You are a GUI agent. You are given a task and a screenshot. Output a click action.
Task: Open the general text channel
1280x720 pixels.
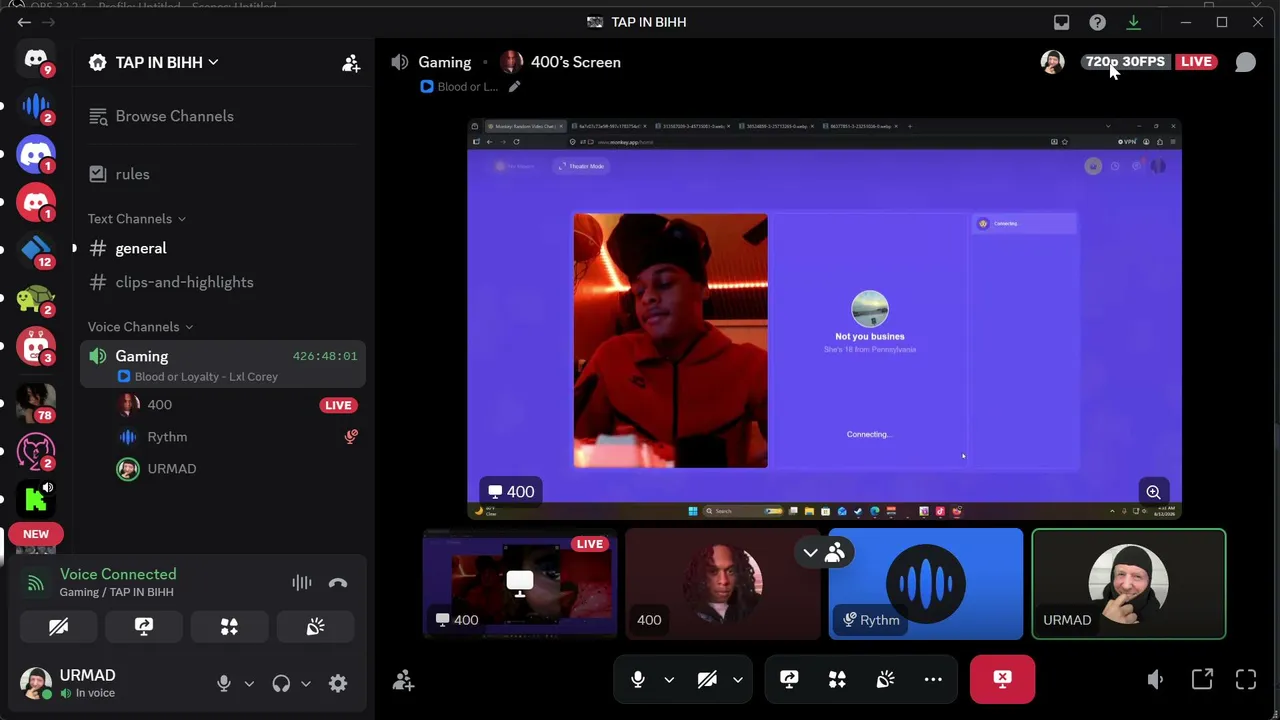point(222,248)
